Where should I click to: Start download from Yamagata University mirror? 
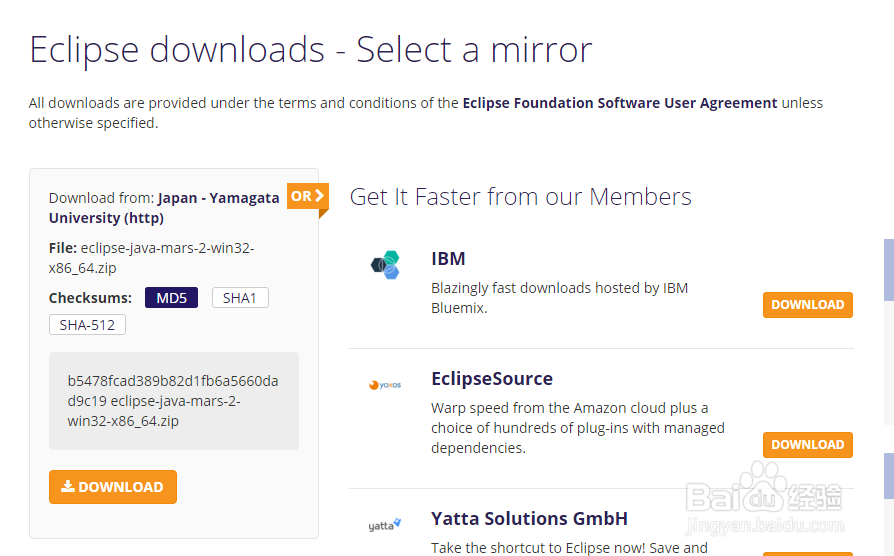(113, 487)
